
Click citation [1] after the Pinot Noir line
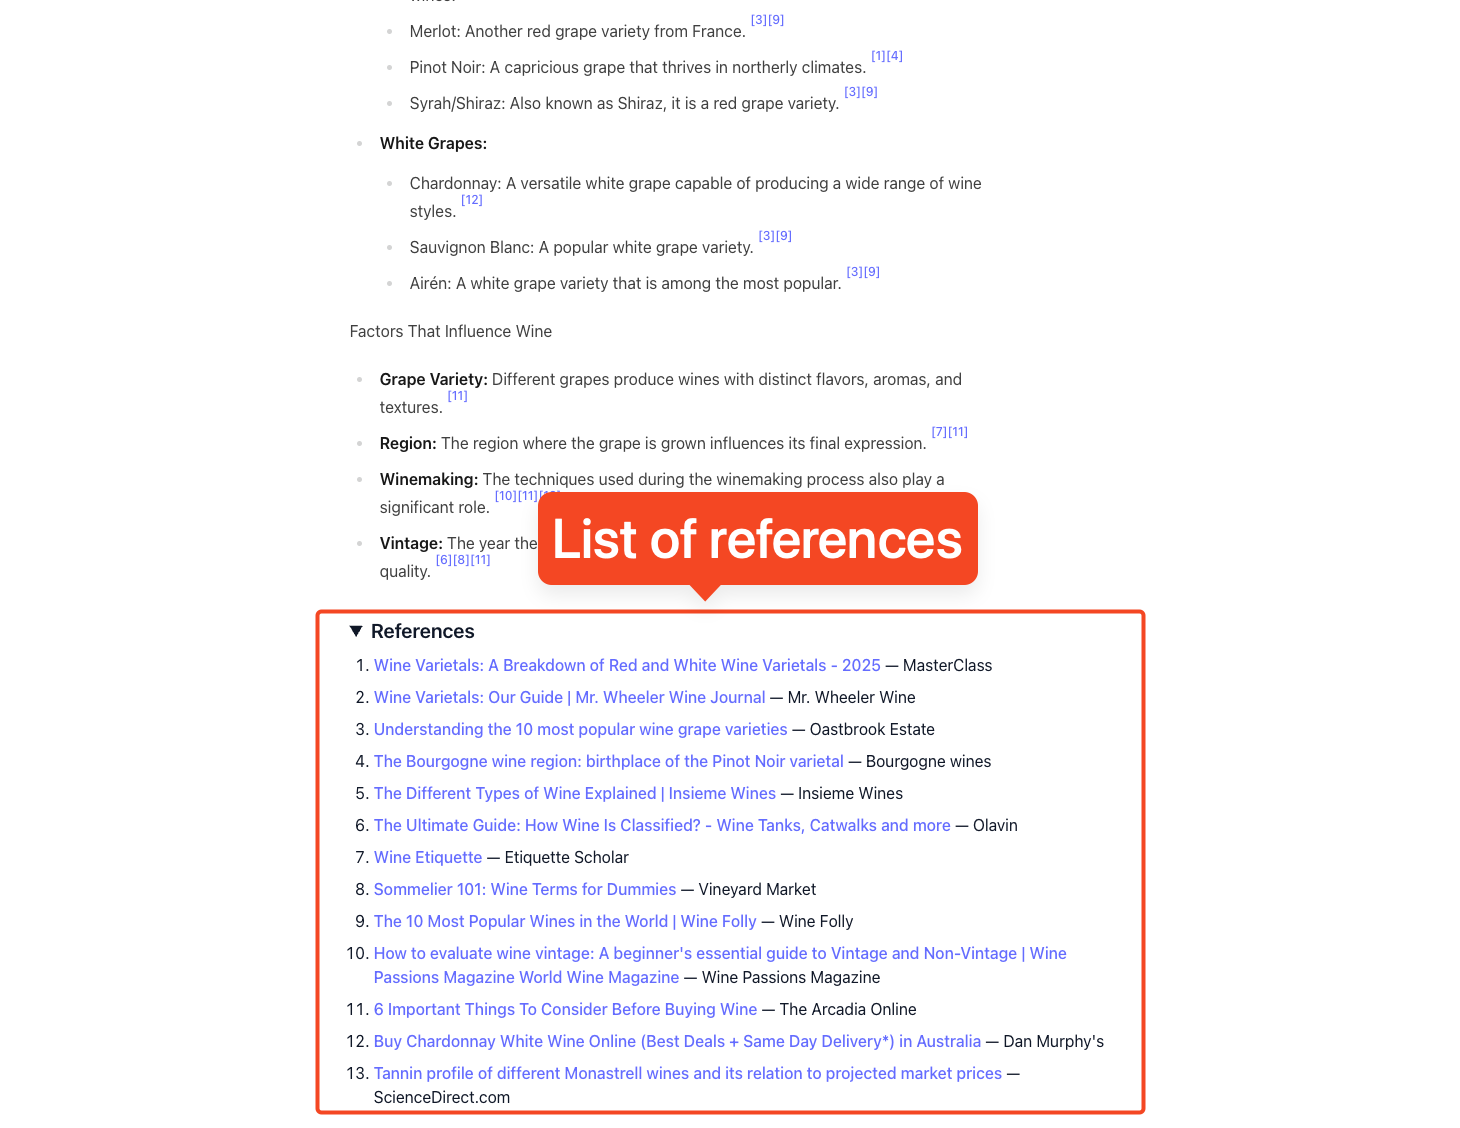(x=879, y=56)
